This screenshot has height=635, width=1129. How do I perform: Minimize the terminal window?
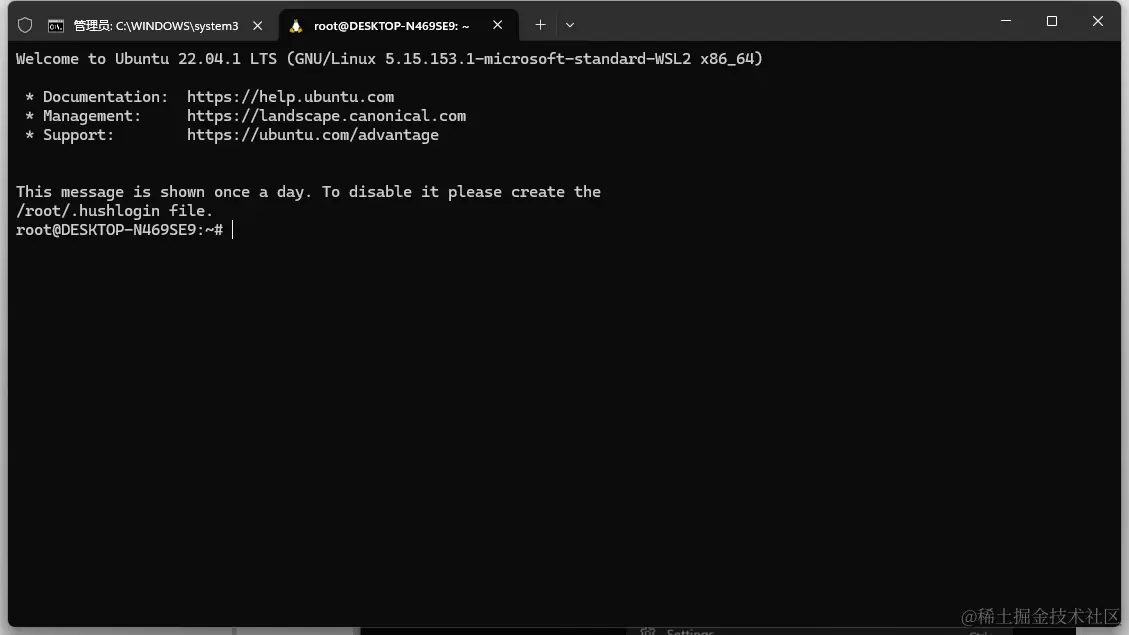coord(1006,21)
